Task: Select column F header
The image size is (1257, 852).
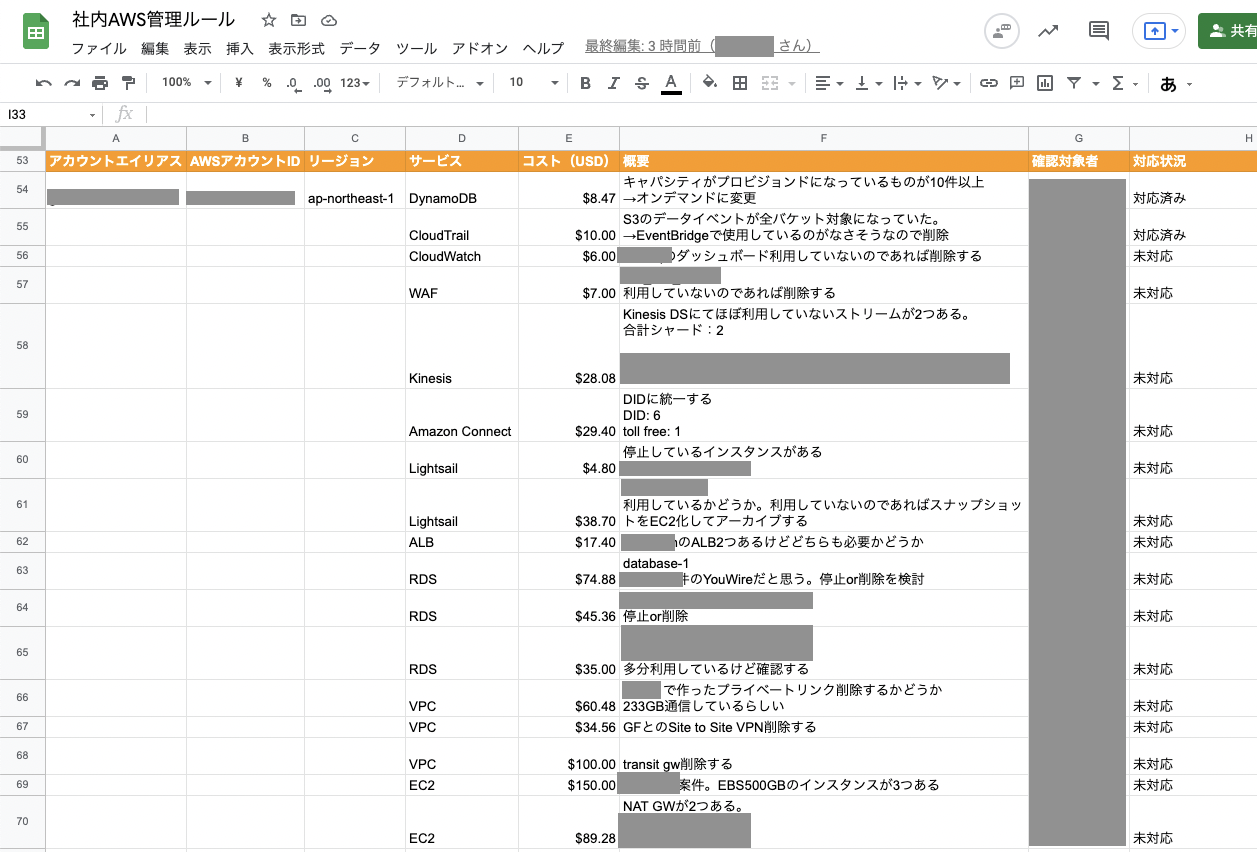Action: tap(823, 138)
